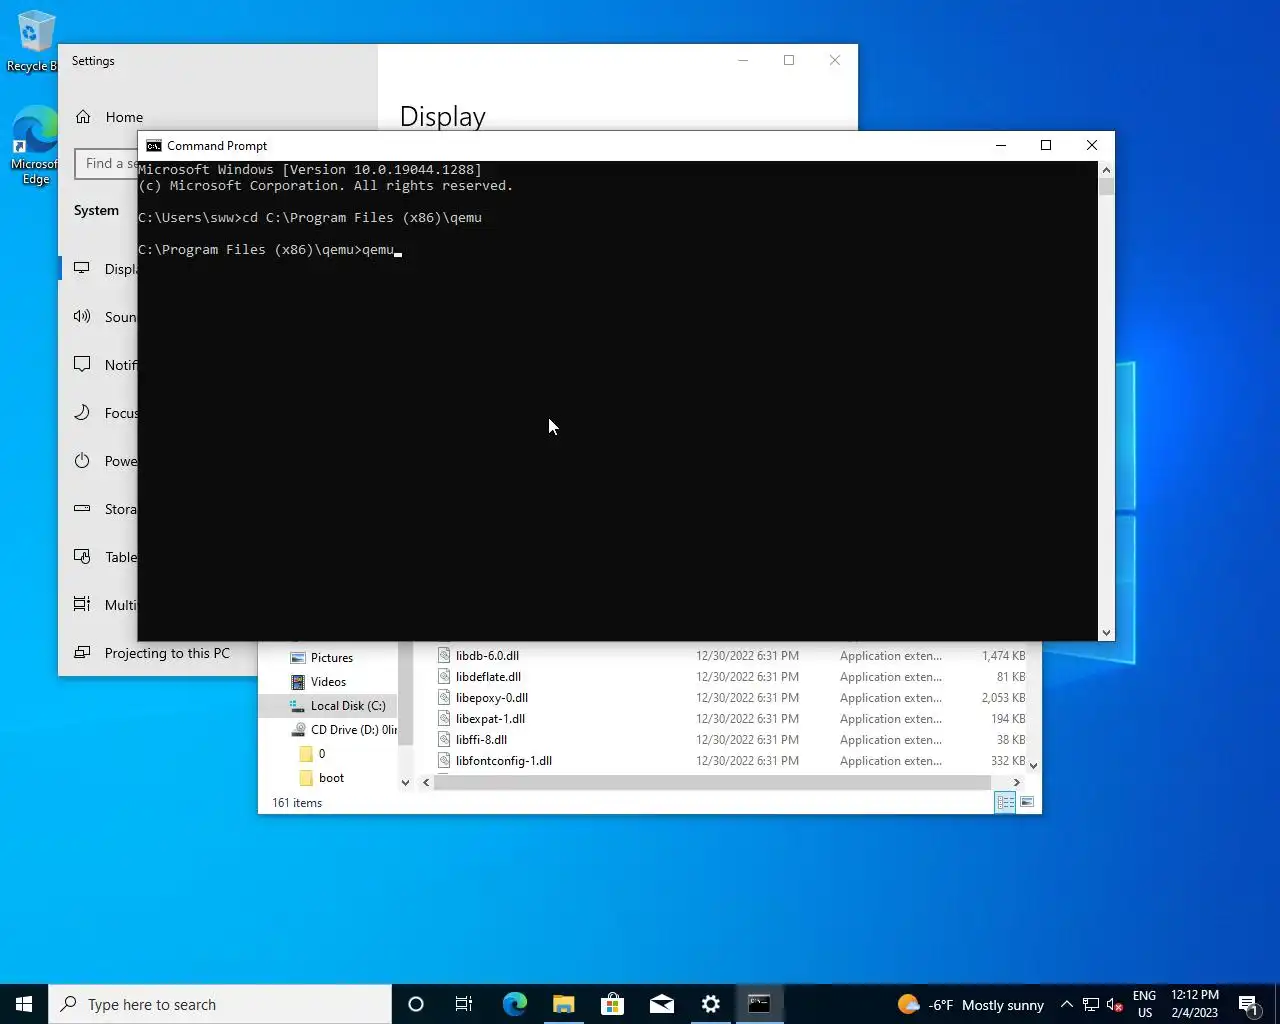Select file libexpat-1.dll
The width and height of the screenshot is (1280, 1024).
[x=490, y=719]
